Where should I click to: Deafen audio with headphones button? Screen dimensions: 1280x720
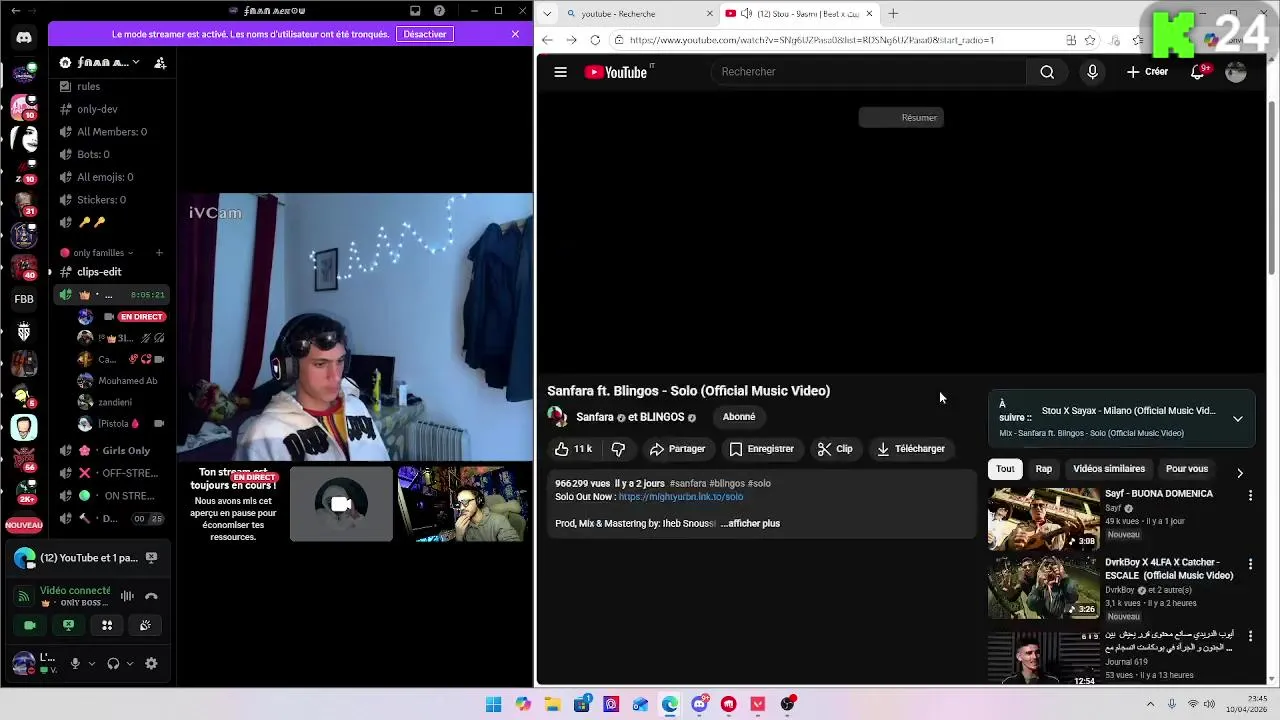[x=113, y=663]
